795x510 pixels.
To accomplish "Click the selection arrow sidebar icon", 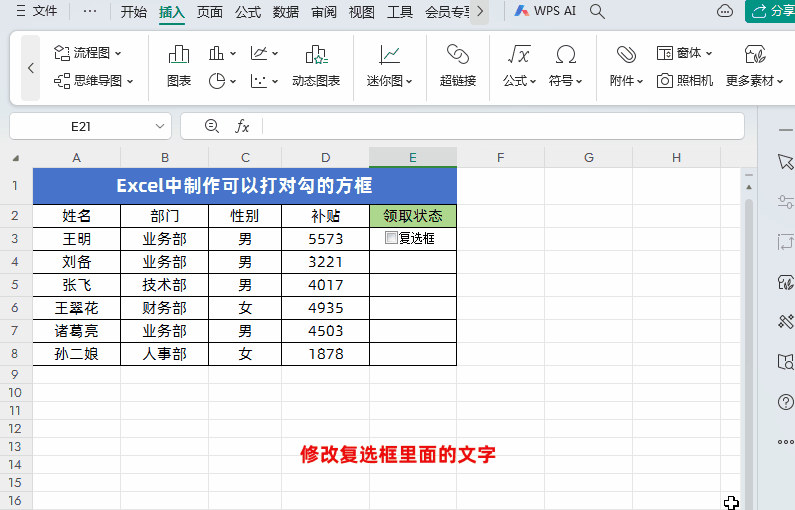I will pyautogui.click(x=785, y=162).
